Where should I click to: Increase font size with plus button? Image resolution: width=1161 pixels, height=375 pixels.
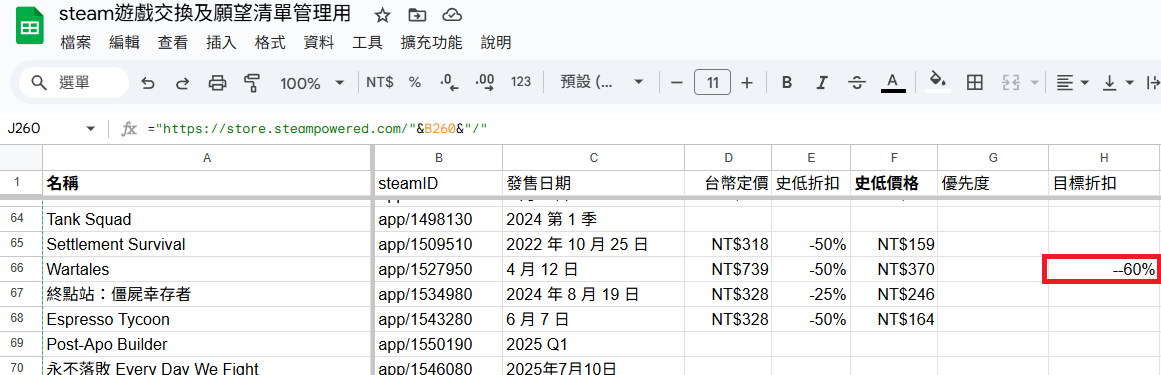tap(747, 82)
